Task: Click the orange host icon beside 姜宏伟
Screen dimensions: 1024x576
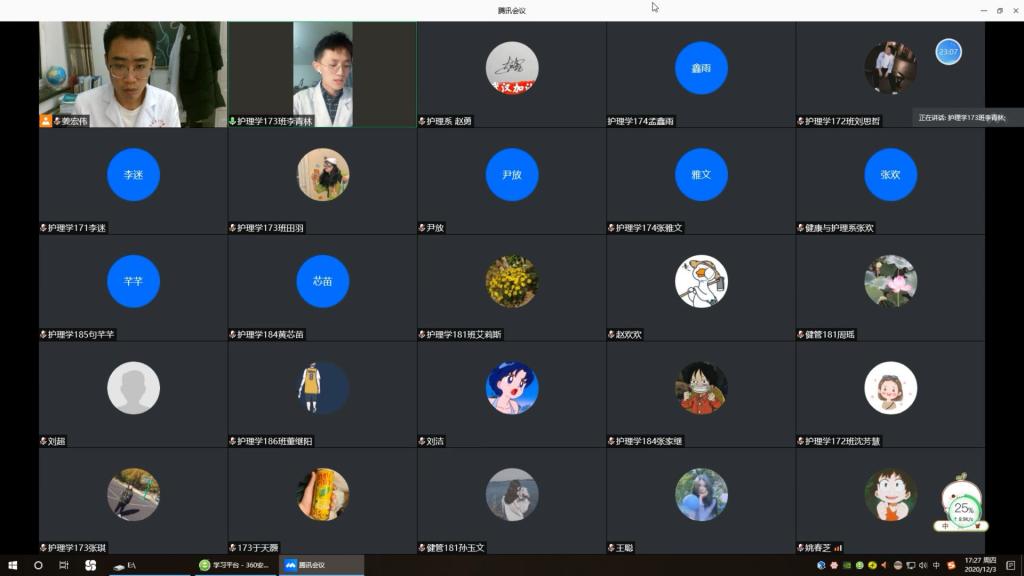Action: 45,121
